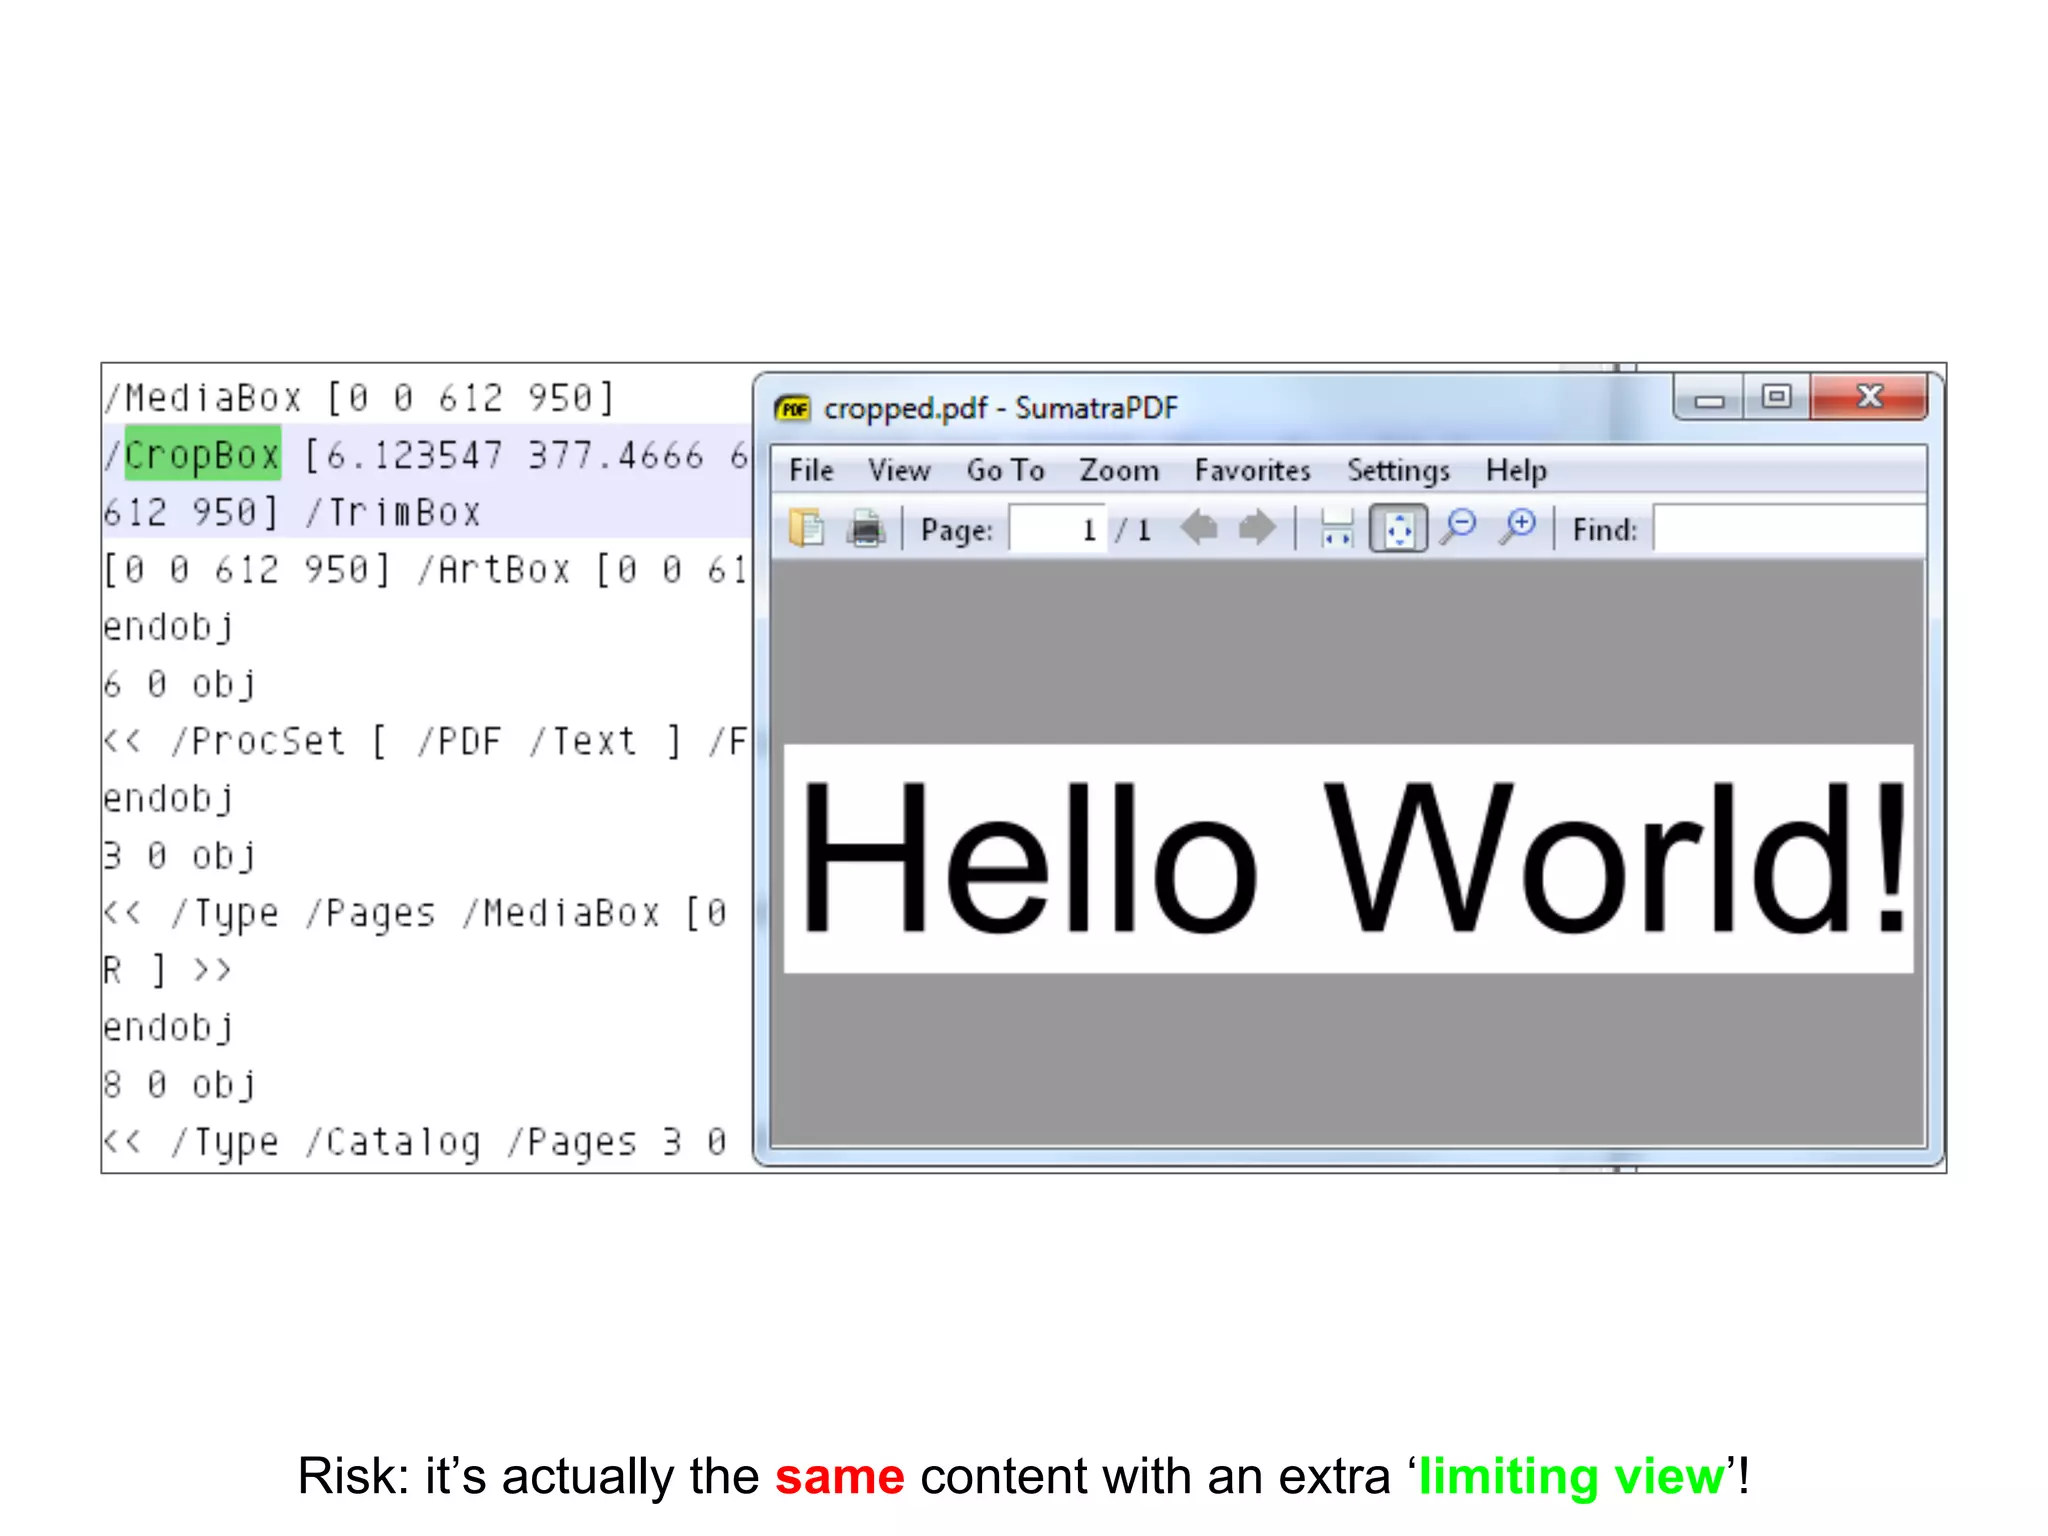Click the highlighted CropBox keyword
The height and width of the screenshot is (1536, 2048).
click(x=202, y=455)
